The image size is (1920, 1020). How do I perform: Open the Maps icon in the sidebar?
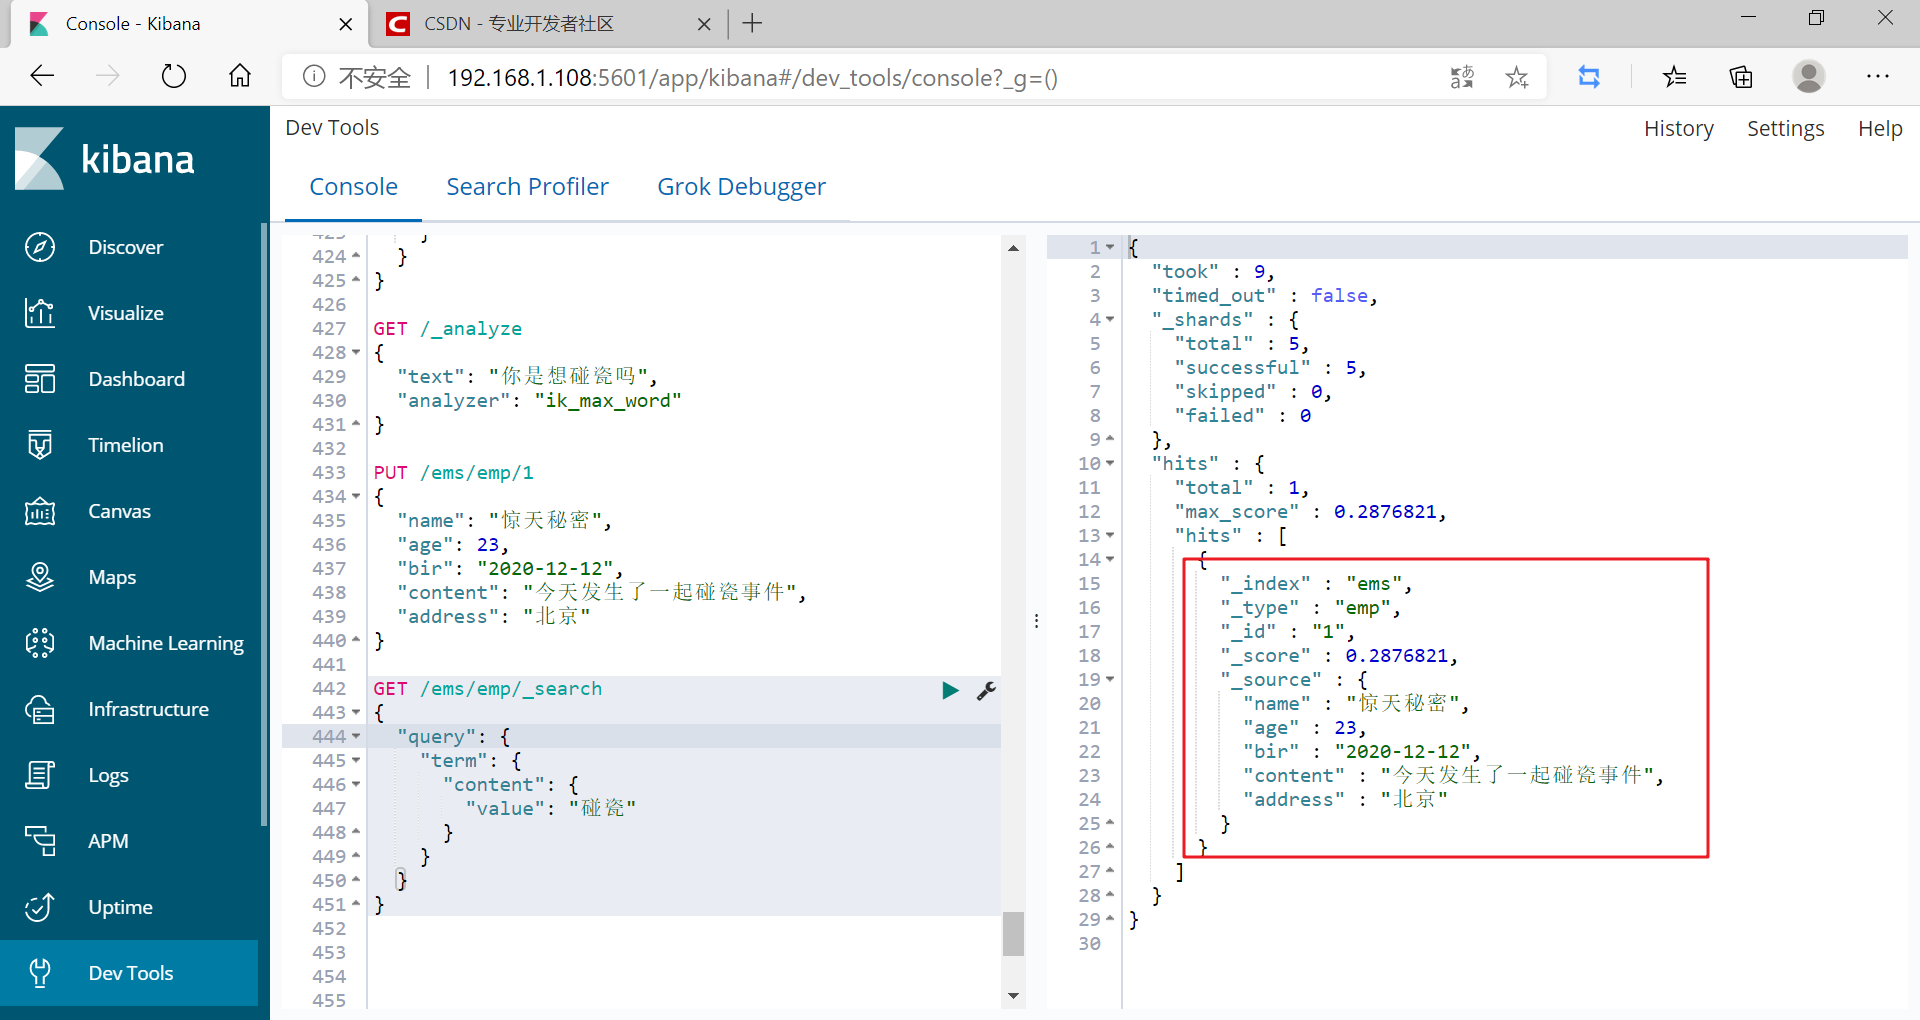pyautogui.click(x=40, y=577)
